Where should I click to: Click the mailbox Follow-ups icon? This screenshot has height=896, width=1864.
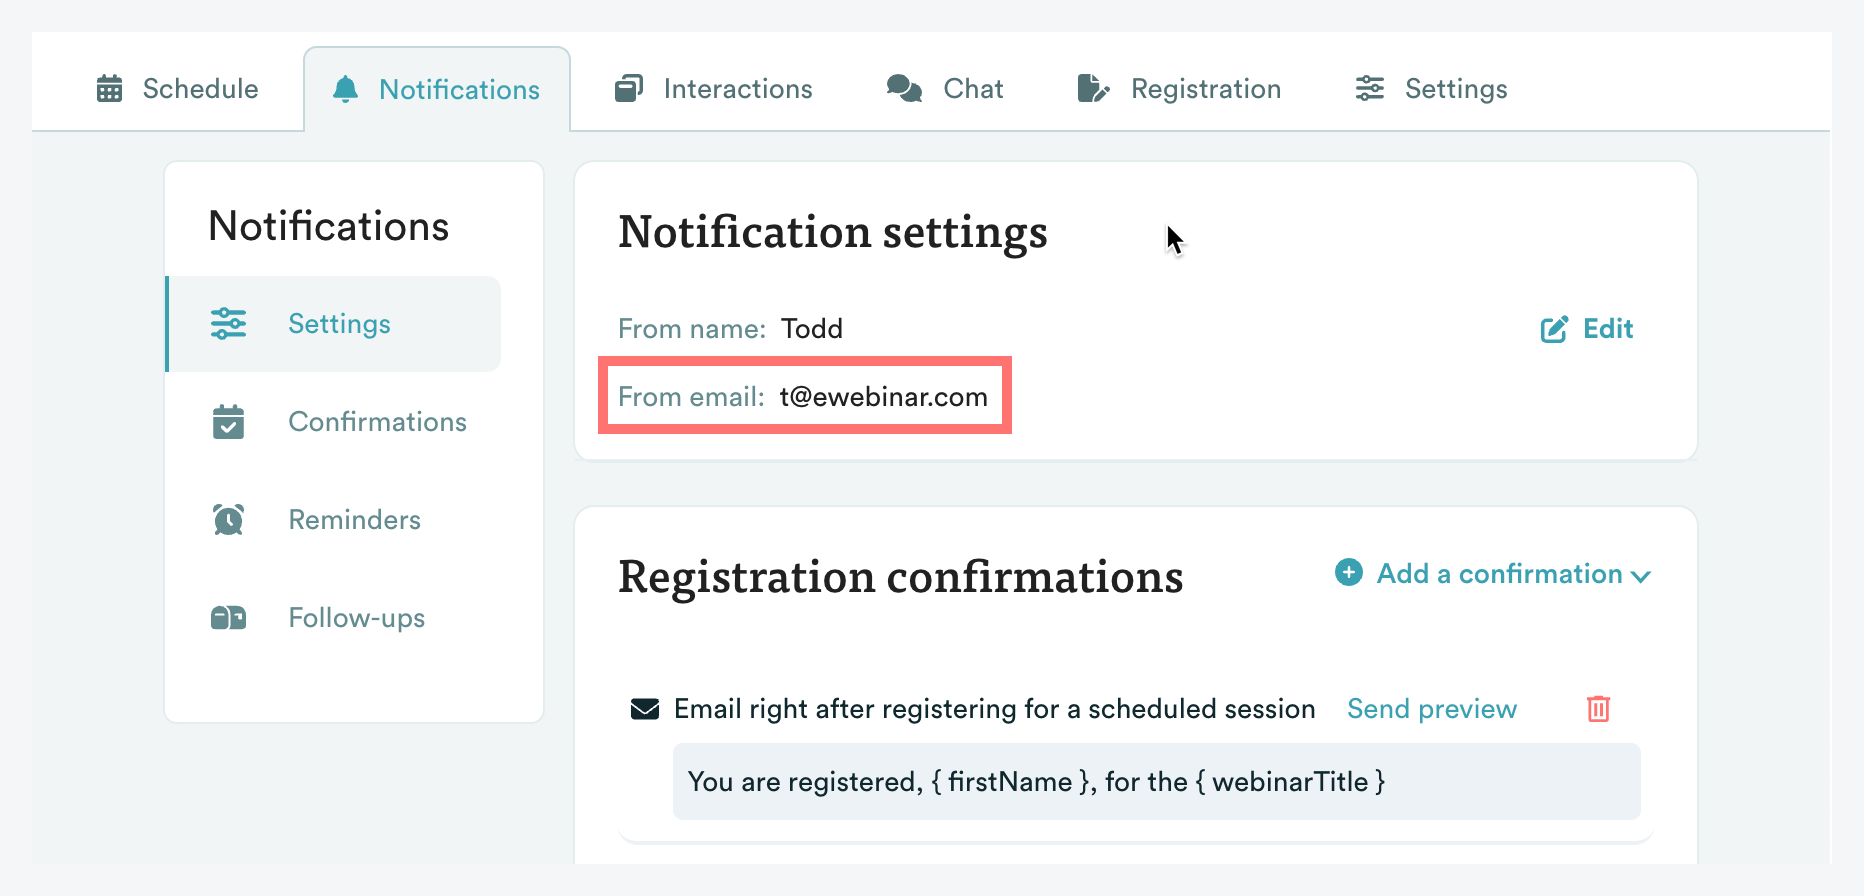[228, 618]
